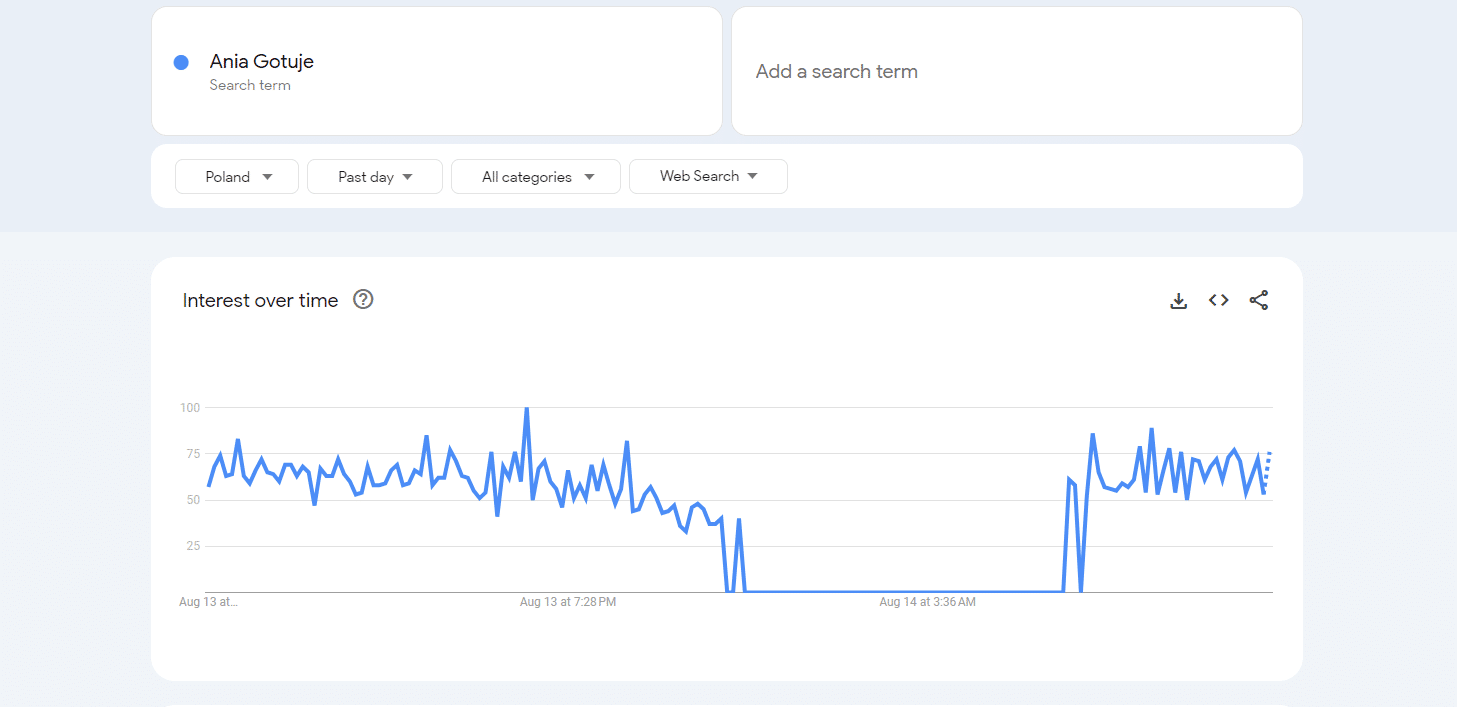Click the 100 y-axis value
The height and width of the screenshot is (707, 1457).
(190, 408)
